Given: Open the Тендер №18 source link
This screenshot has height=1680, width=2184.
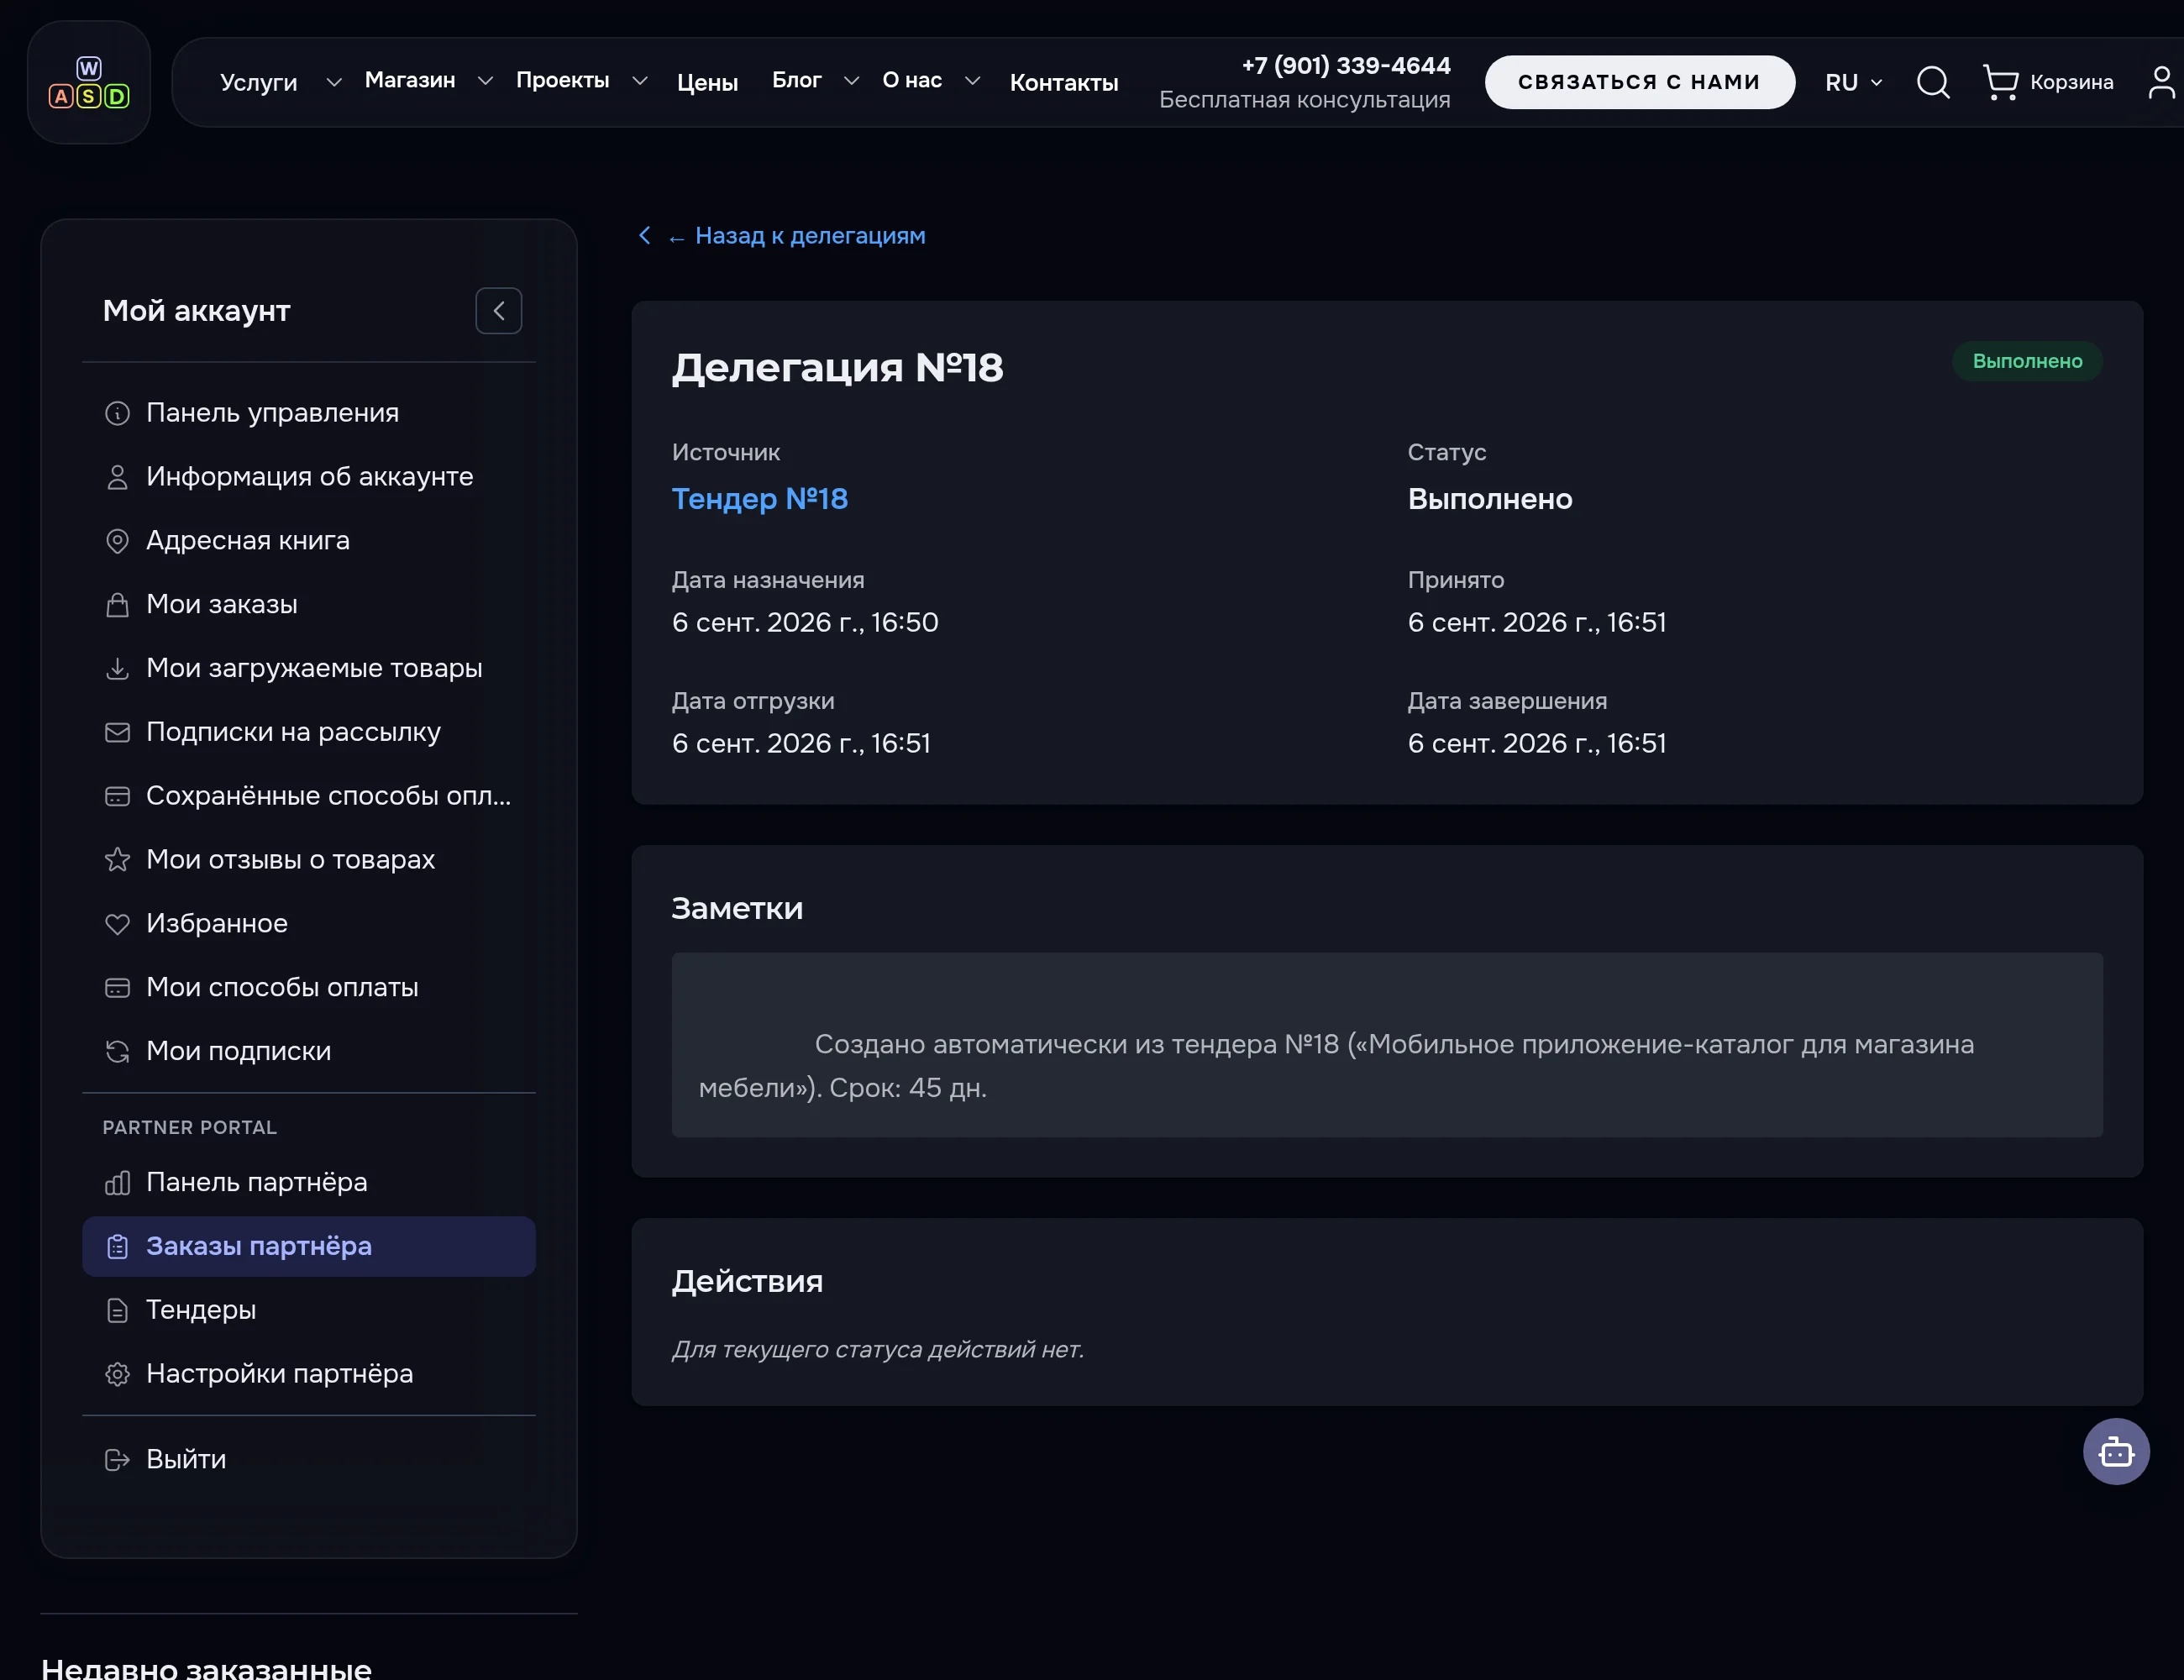Looking at the screenshot, I should (759, 499).
